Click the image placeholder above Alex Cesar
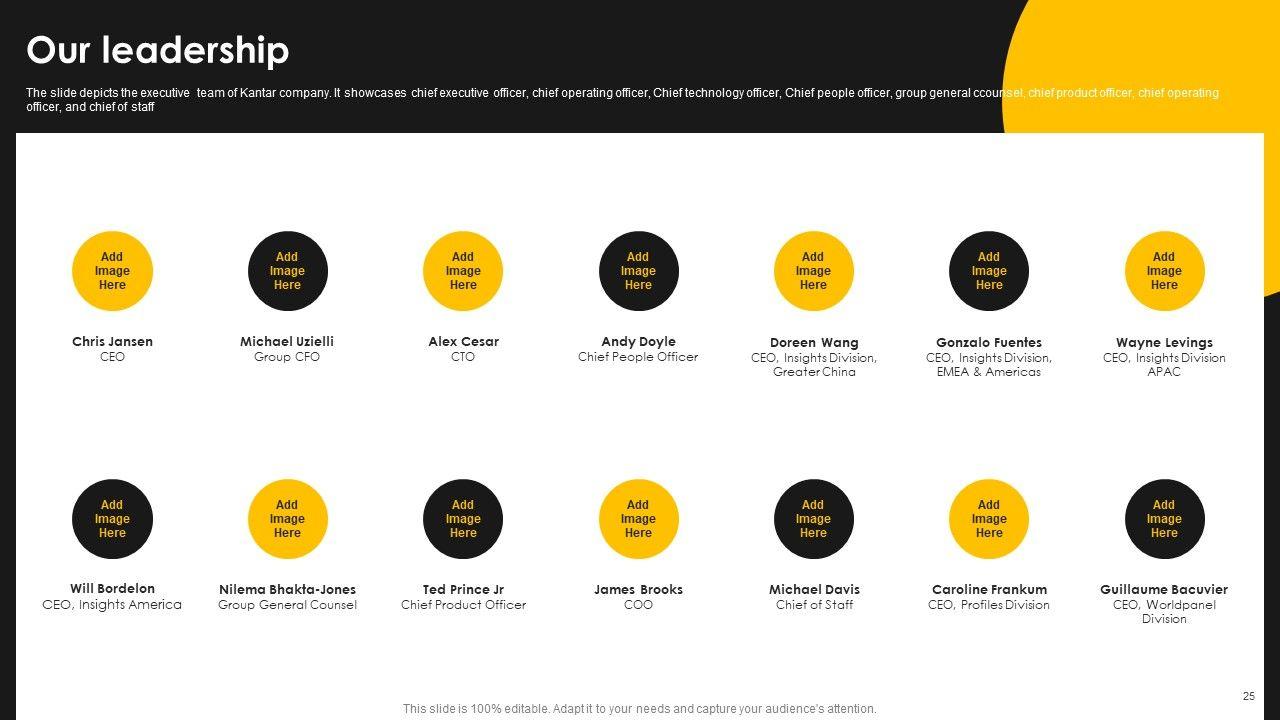This screenshot has height=720, width=1280. pos(463,271)
